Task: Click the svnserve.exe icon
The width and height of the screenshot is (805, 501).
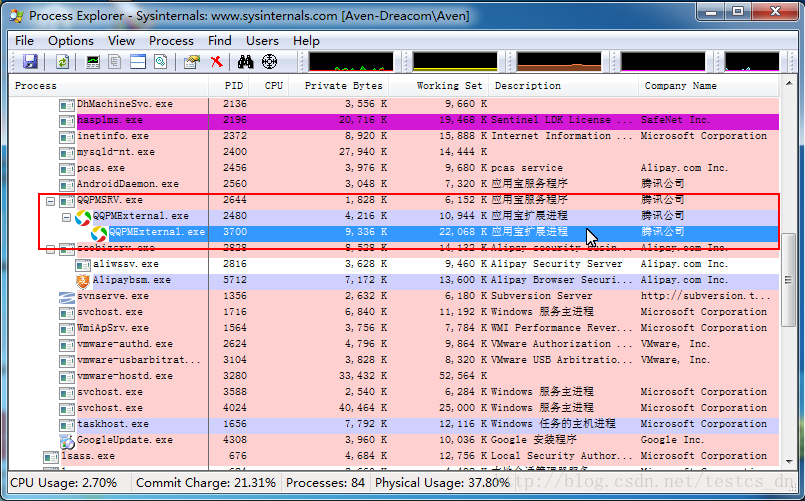Action: tap(67, 297)
